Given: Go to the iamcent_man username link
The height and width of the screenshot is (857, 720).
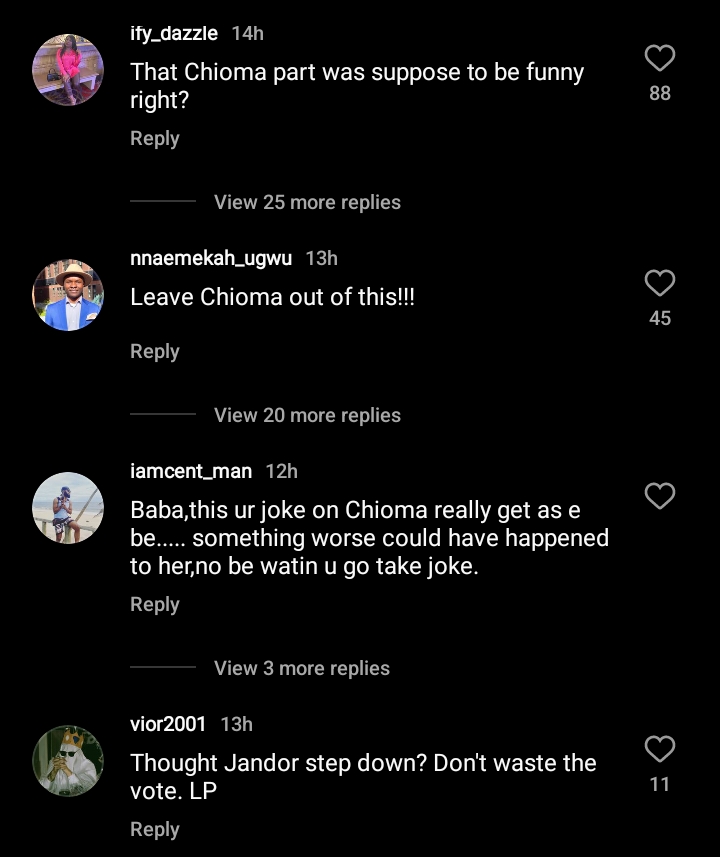Looking at the screenshot, I should click(191, 471).
